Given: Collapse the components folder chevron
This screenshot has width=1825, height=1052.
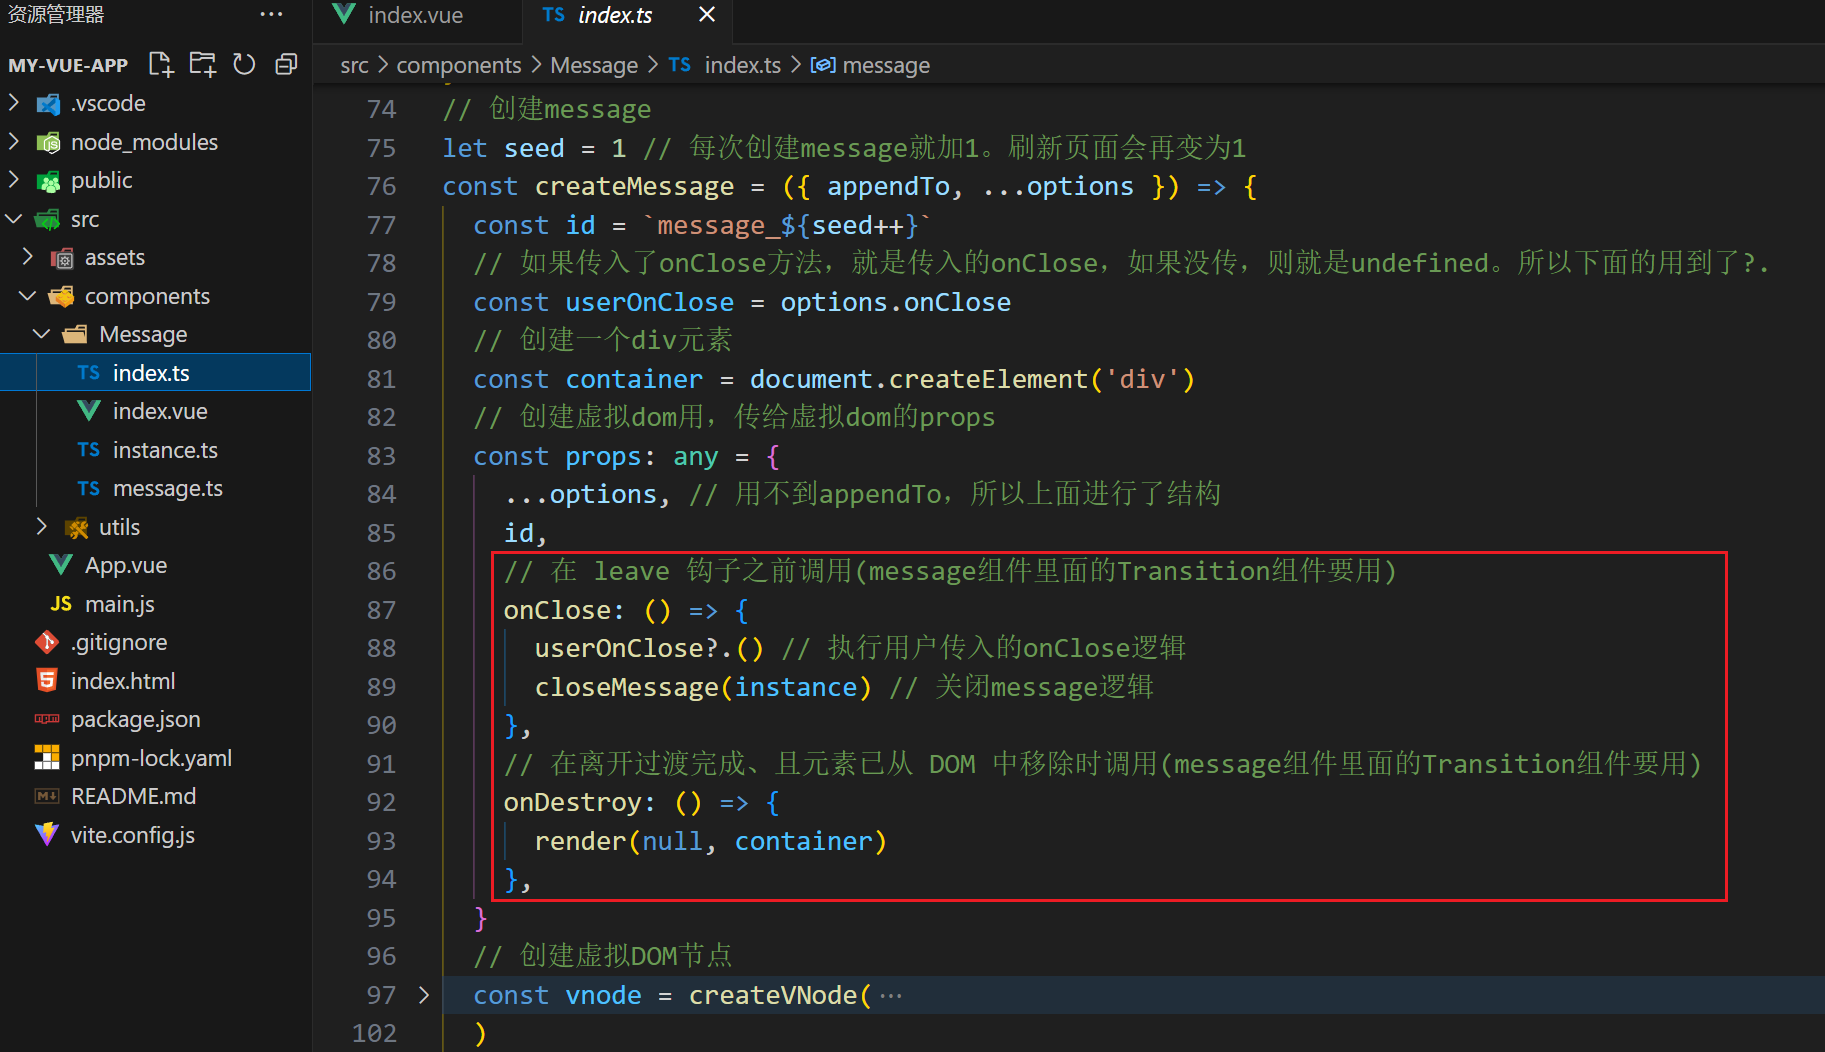Looking at the screenshot, I should (x=28, y=296).
